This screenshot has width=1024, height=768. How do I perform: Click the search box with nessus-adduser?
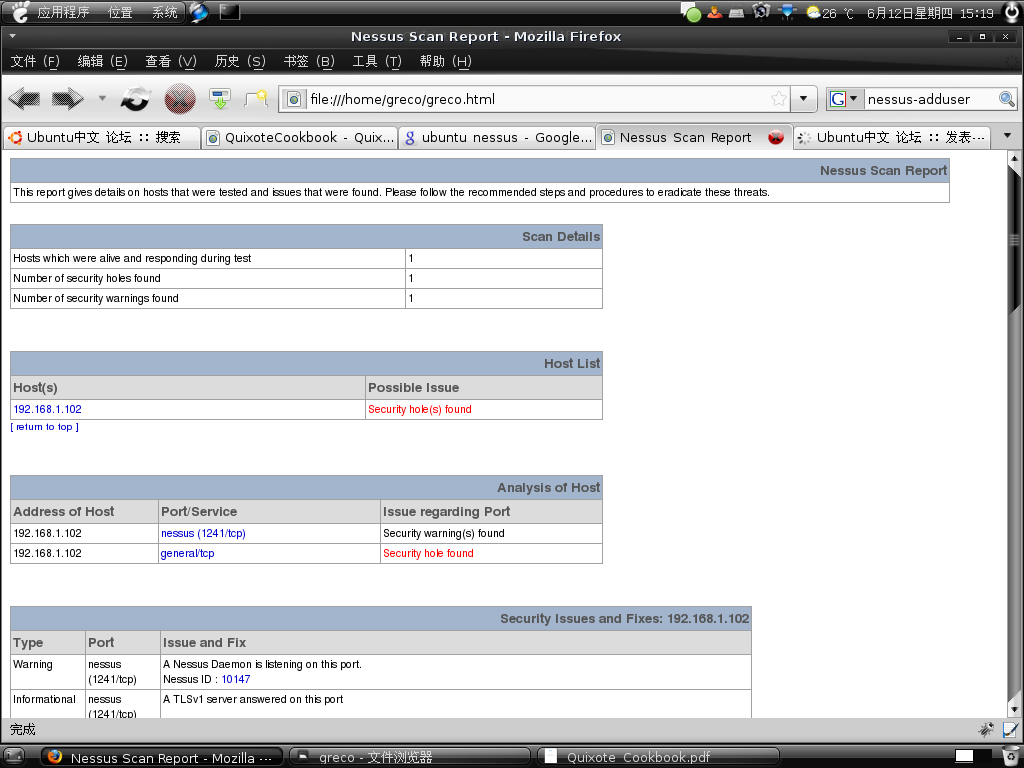(931, 99)
